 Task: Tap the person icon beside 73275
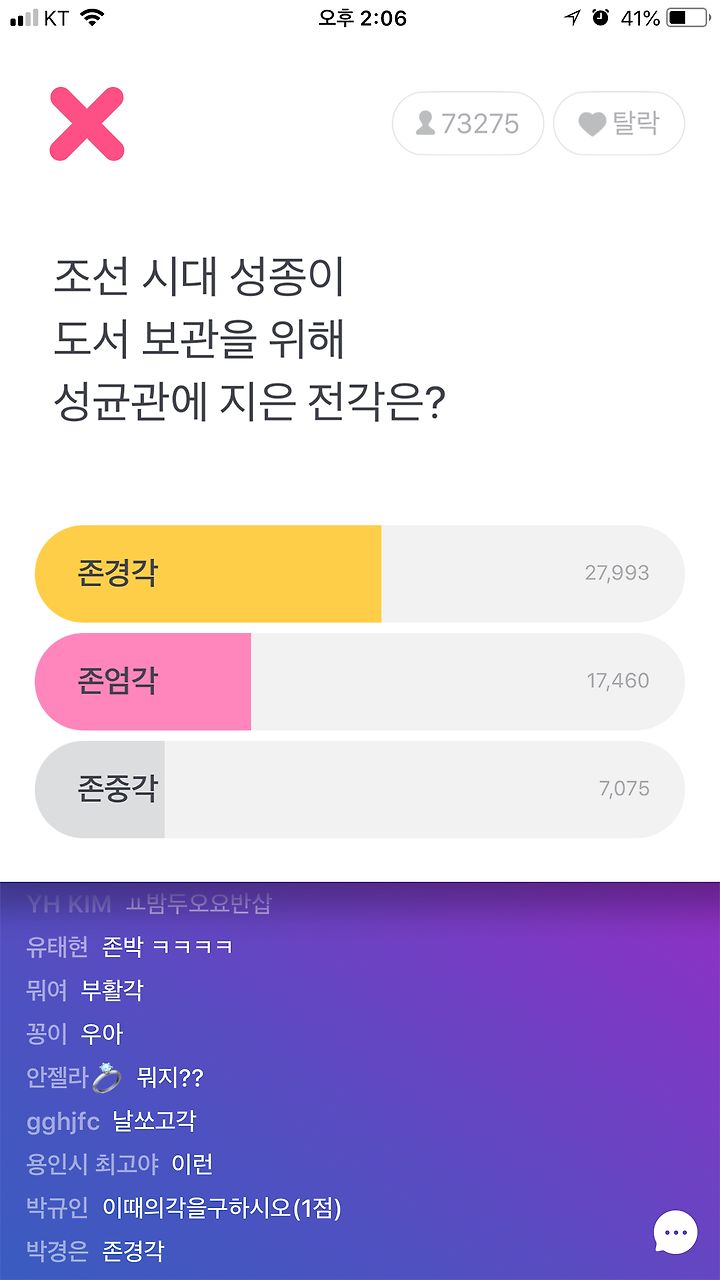[x=425, y=124]
